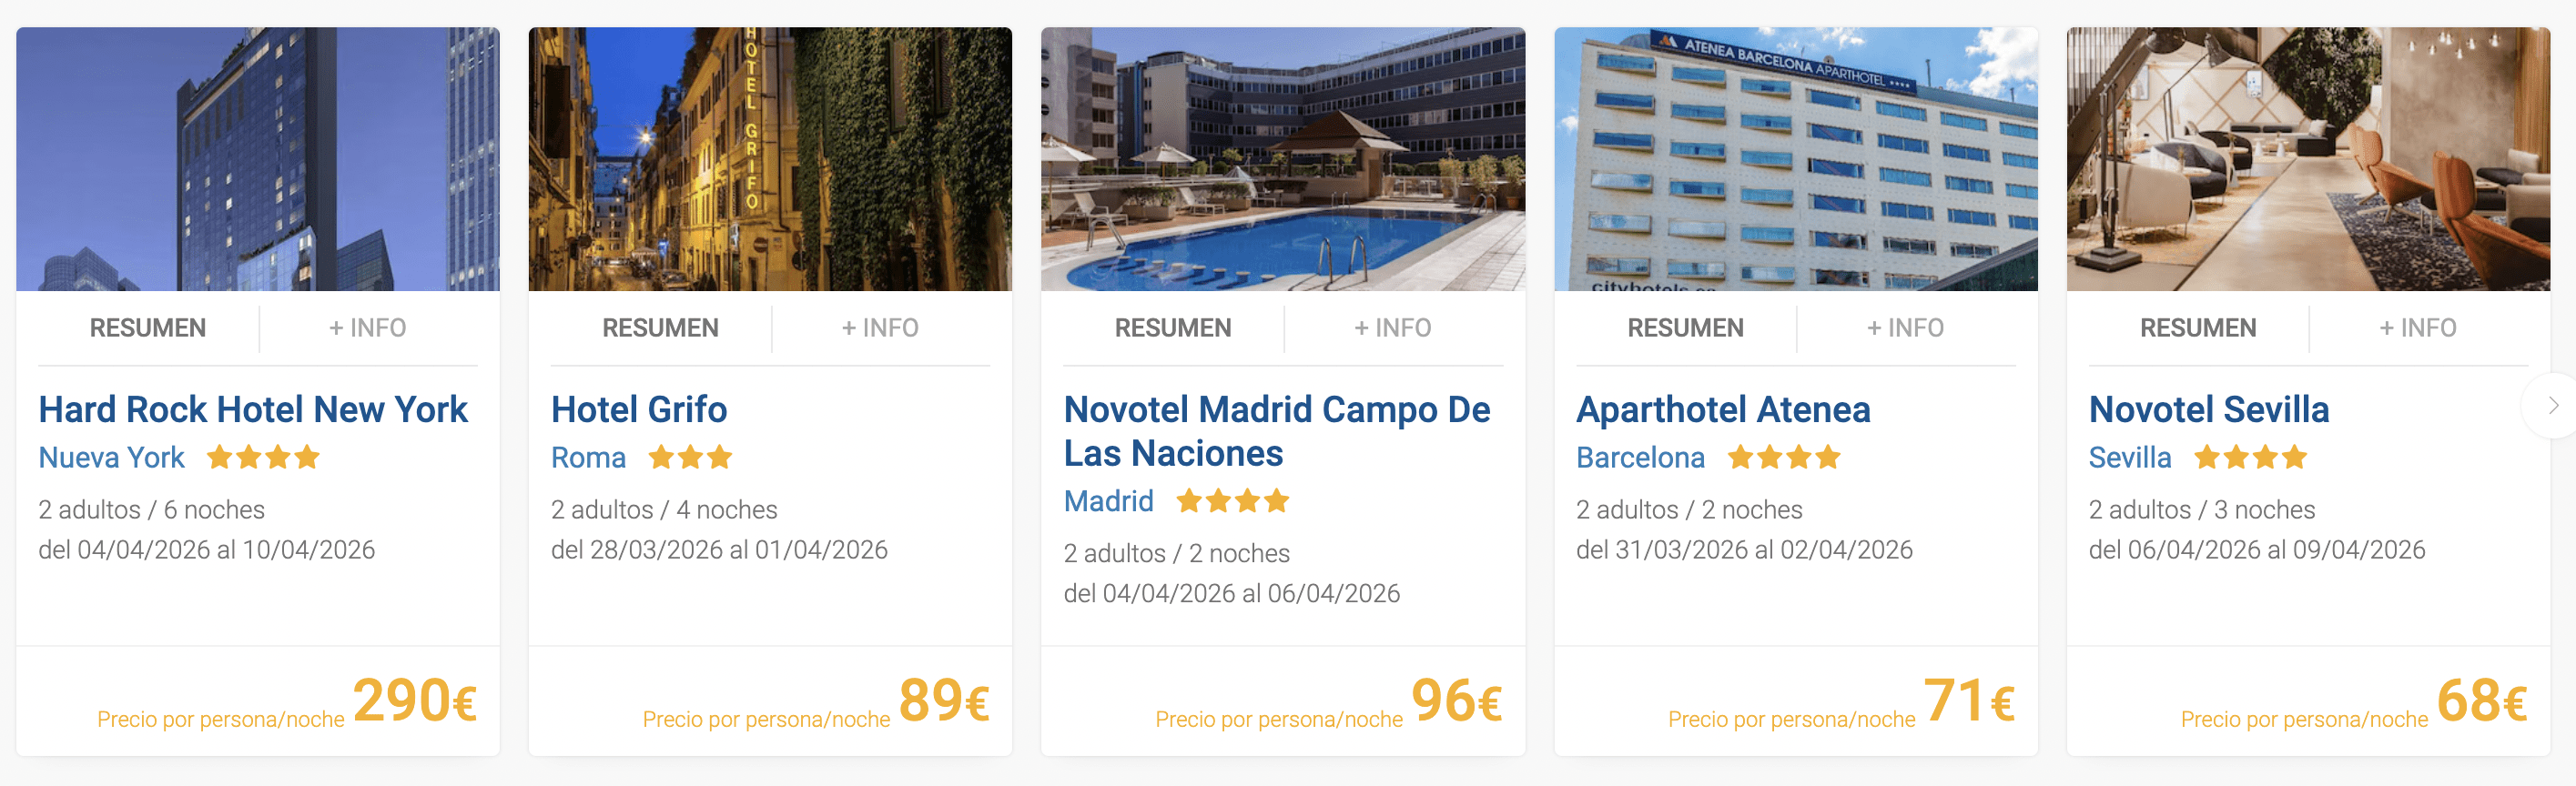The image size is (2576, 786).
Task: View the Novotel Madrid pool photo
Action: click(1283, 159)
